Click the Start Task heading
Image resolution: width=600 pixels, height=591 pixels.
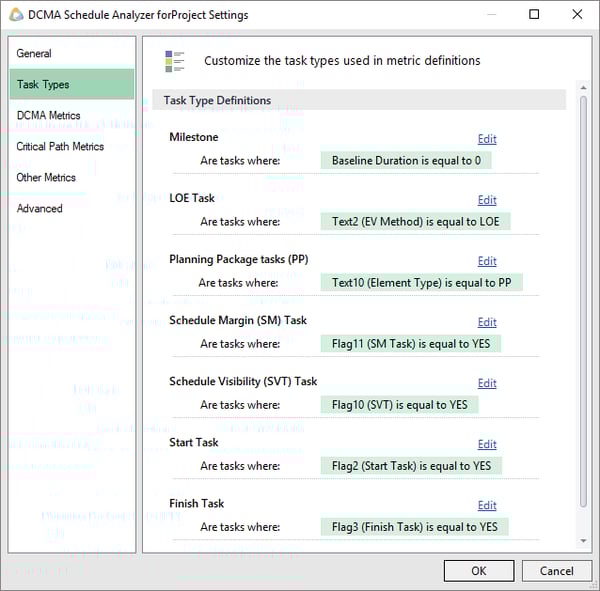194,442
